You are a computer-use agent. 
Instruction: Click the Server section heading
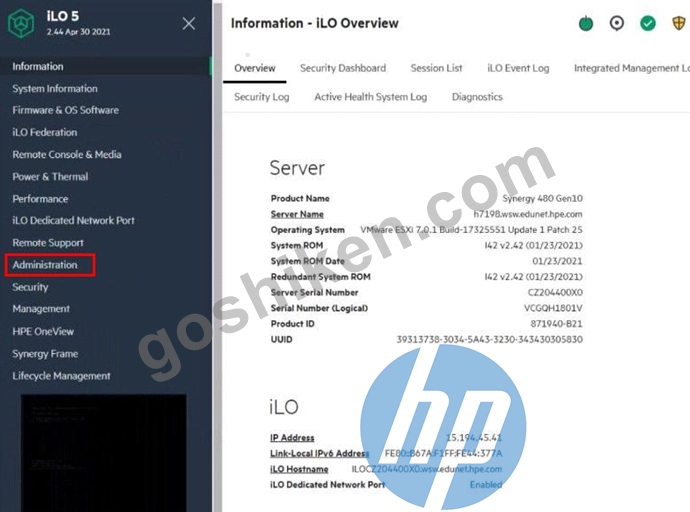[x=297, y=168]
